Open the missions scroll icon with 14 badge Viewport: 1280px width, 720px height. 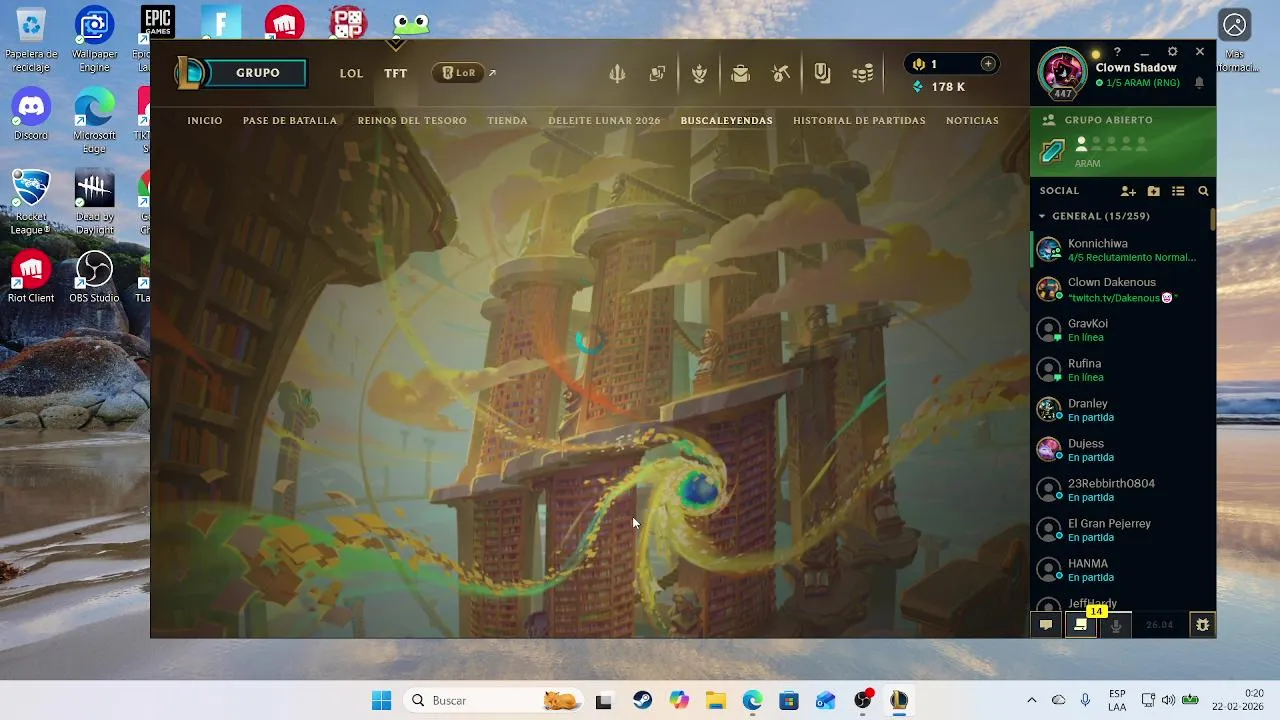coord(1081,623)
